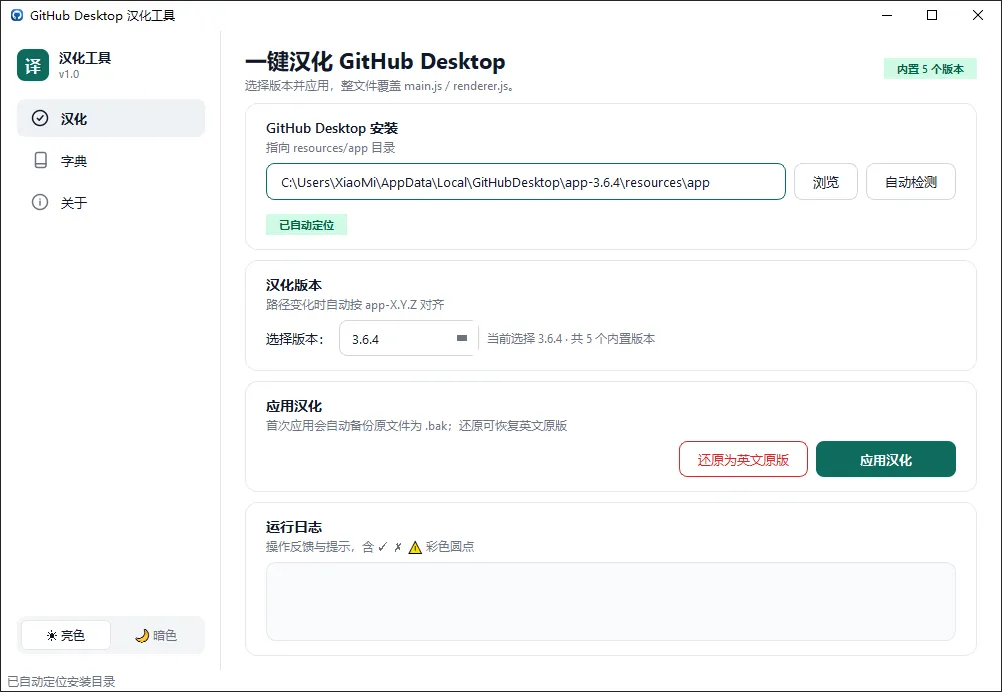The width and height of the screenshot is (1002, 692).
Task: Click the 汉化工具 sidebar app name
Action: pos(85,58)
